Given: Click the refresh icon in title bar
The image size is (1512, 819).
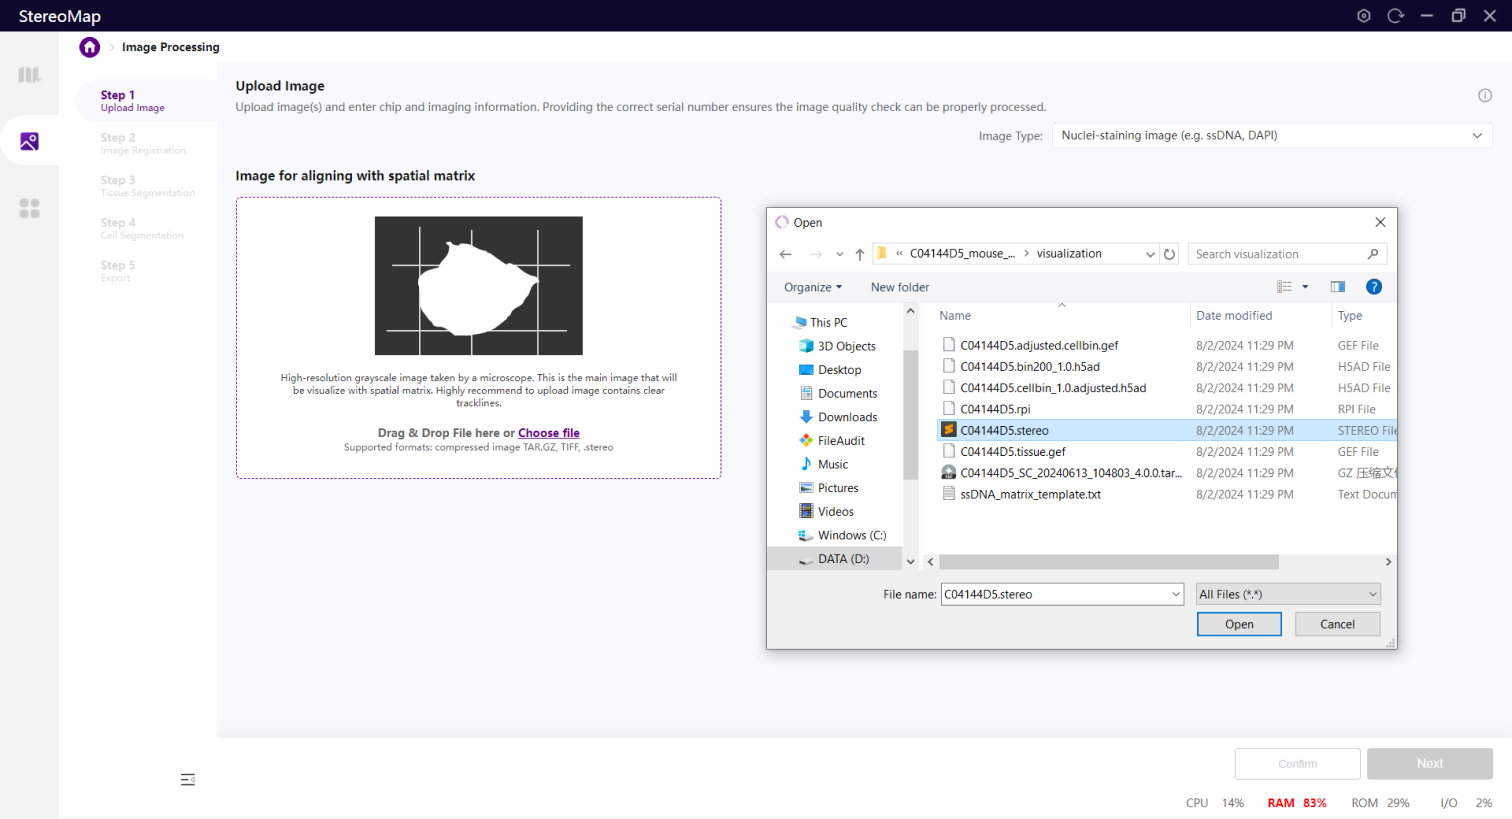Looking at the screenshot, I should click(1395, 16).
